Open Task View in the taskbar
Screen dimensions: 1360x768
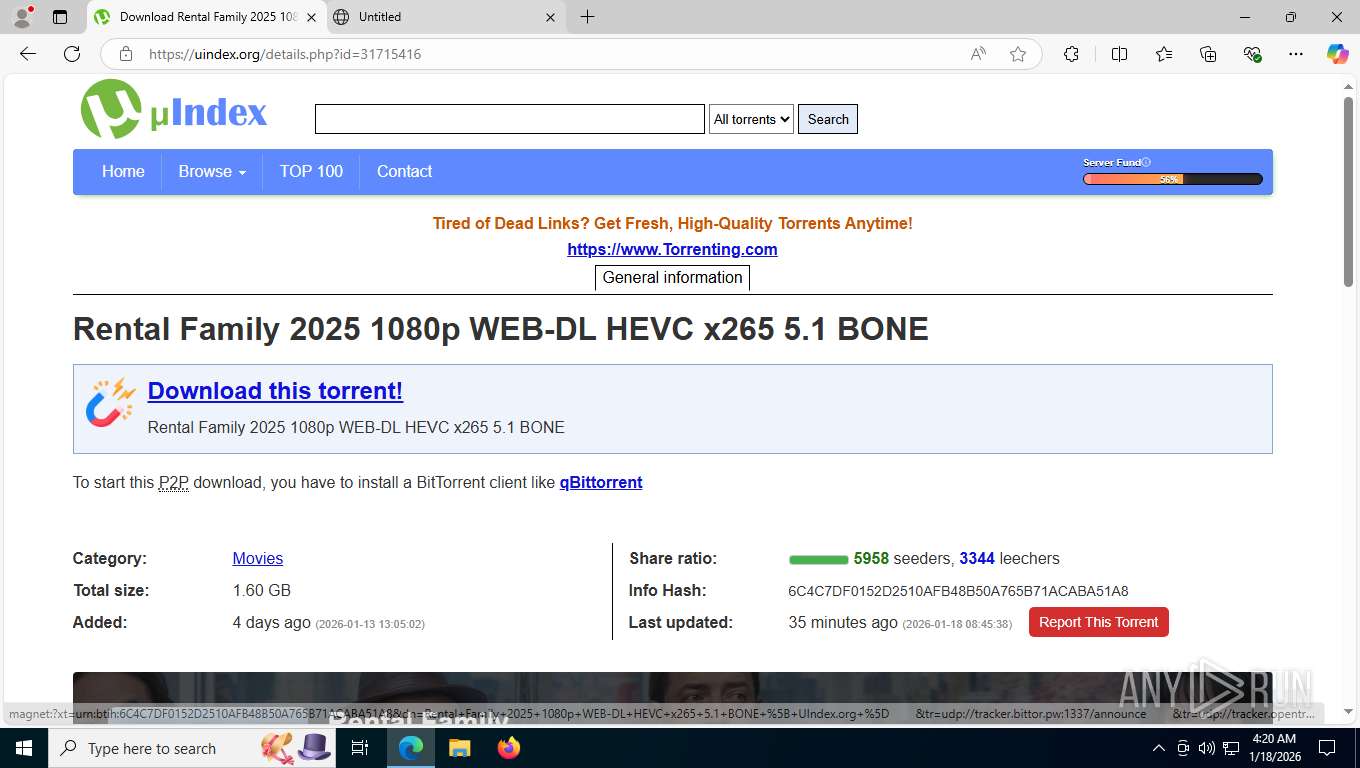coord(360,748)
